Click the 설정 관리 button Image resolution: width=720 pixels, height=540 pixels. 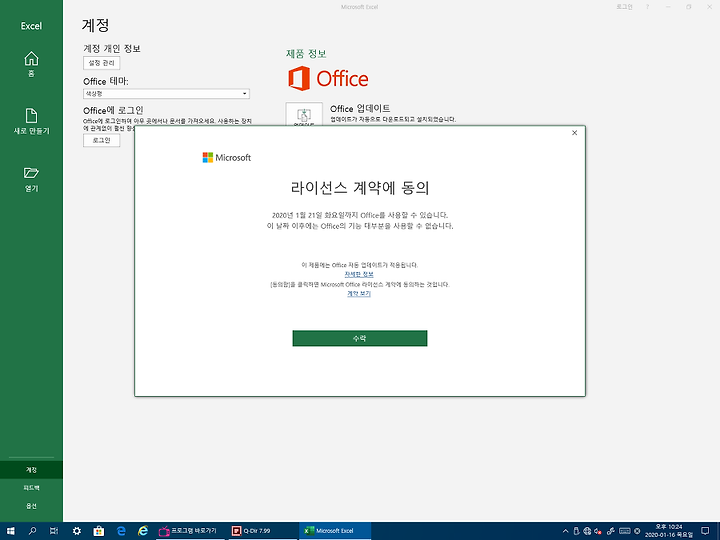pos(101,63)
